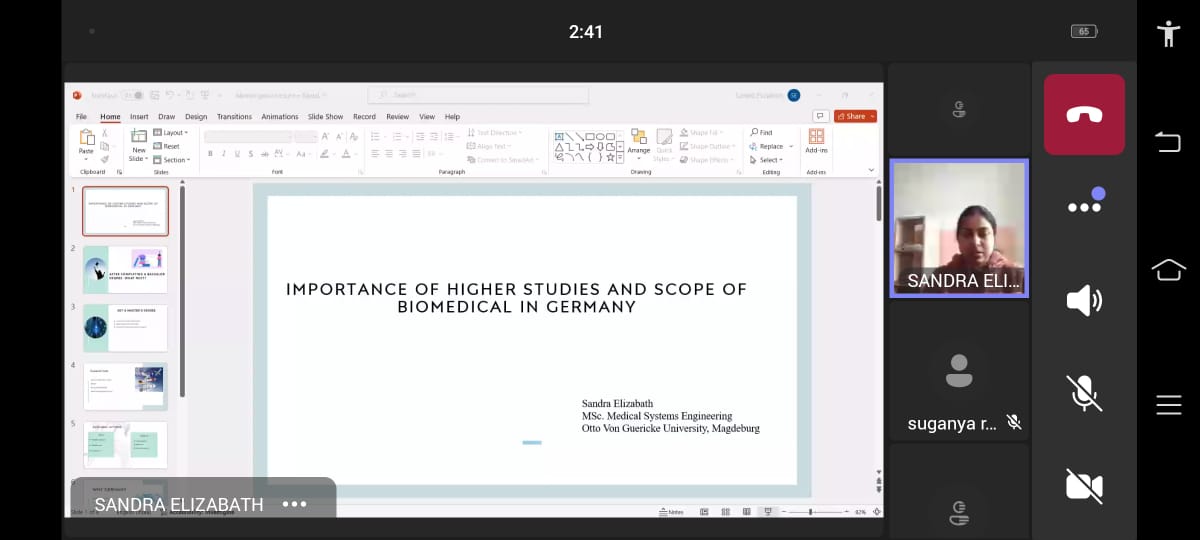Image resolution: width=1200 pixels, height=540 pixels.
Task: Adjust the zoom slider in status bar
Action: pyautogui.click(x=812, y=512)
